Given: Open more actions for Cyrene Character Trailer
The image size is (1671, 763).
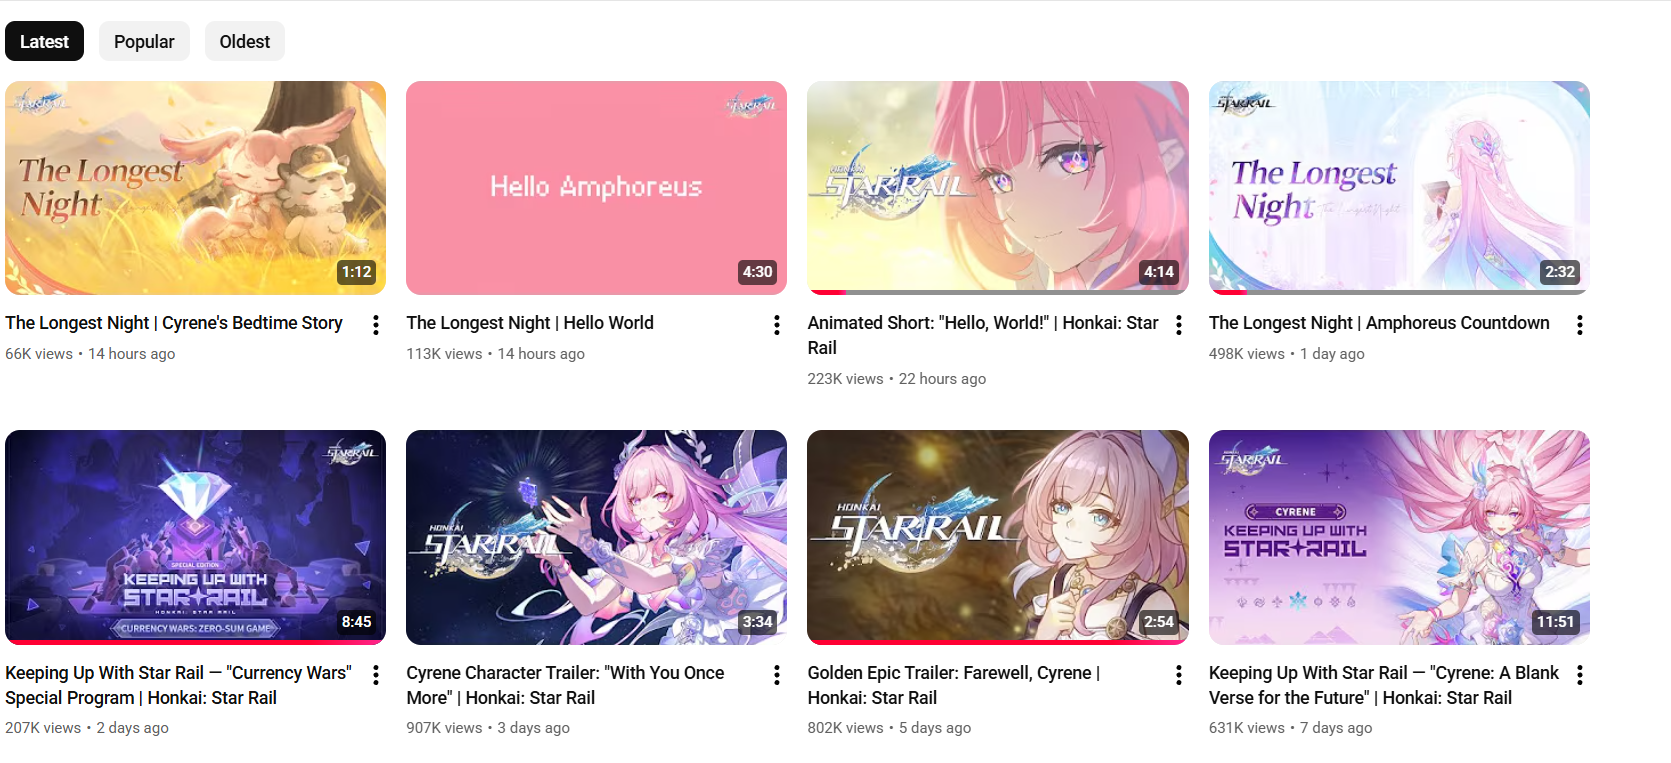Looking at the screenshot, I should pyautogui.click(x=777, y=675).
